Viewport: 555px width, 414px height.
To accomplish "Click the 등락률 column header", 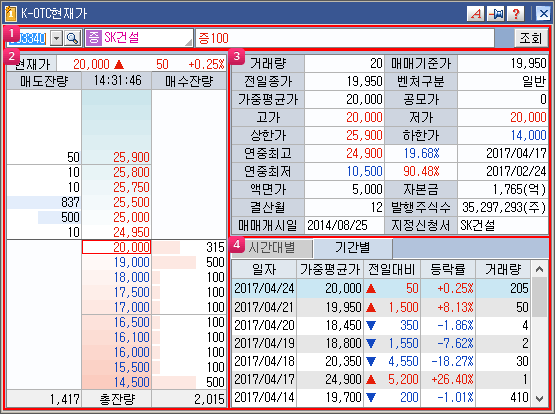I will [448, 270].
